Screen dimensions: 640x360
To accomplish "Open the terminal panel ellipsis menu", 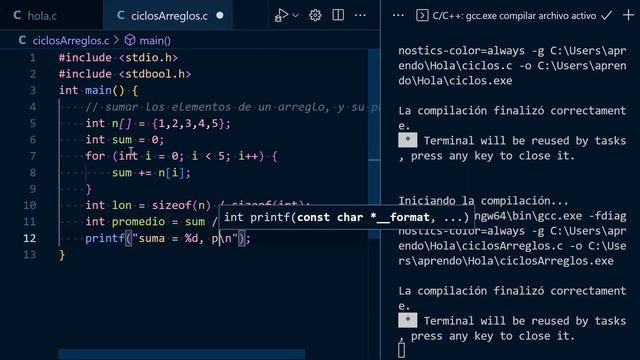I will (398, 16).
